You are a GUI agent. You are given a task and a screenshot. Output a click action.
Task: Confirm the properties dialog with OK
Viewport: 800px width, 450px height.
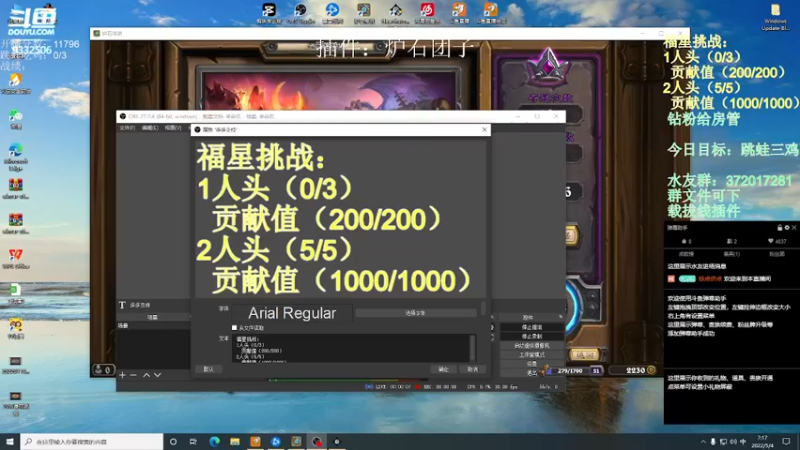(443, 369)
